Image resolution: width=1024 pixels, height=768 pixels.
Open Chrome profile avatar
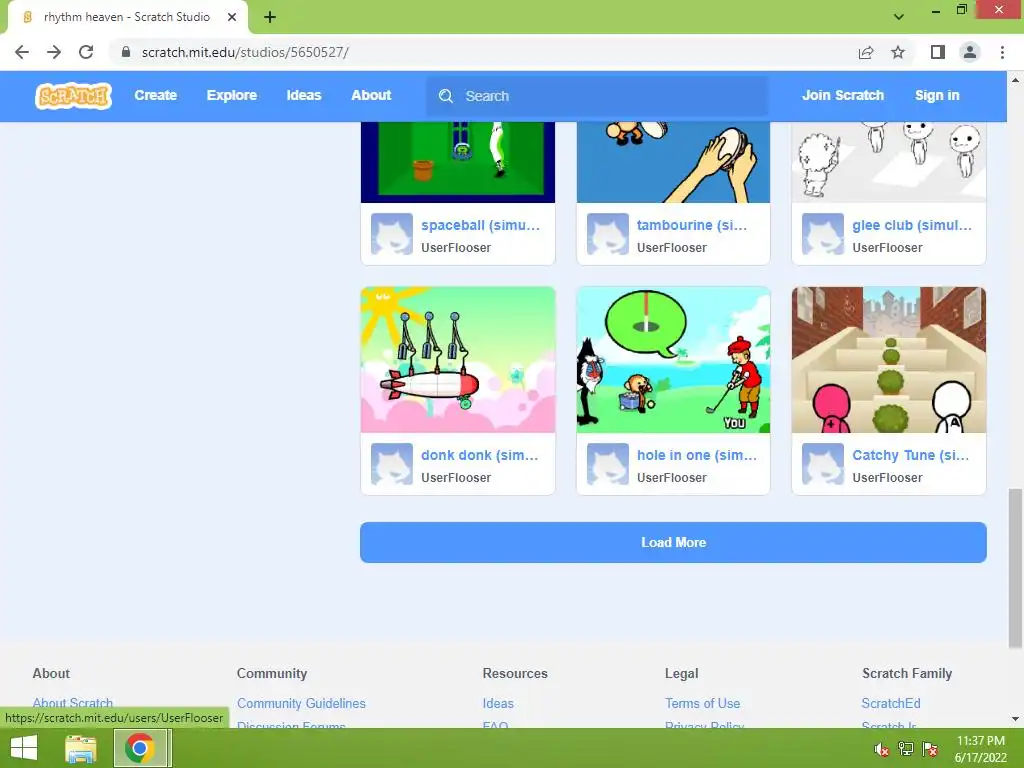pyautogui.click(x=970, y=52)
